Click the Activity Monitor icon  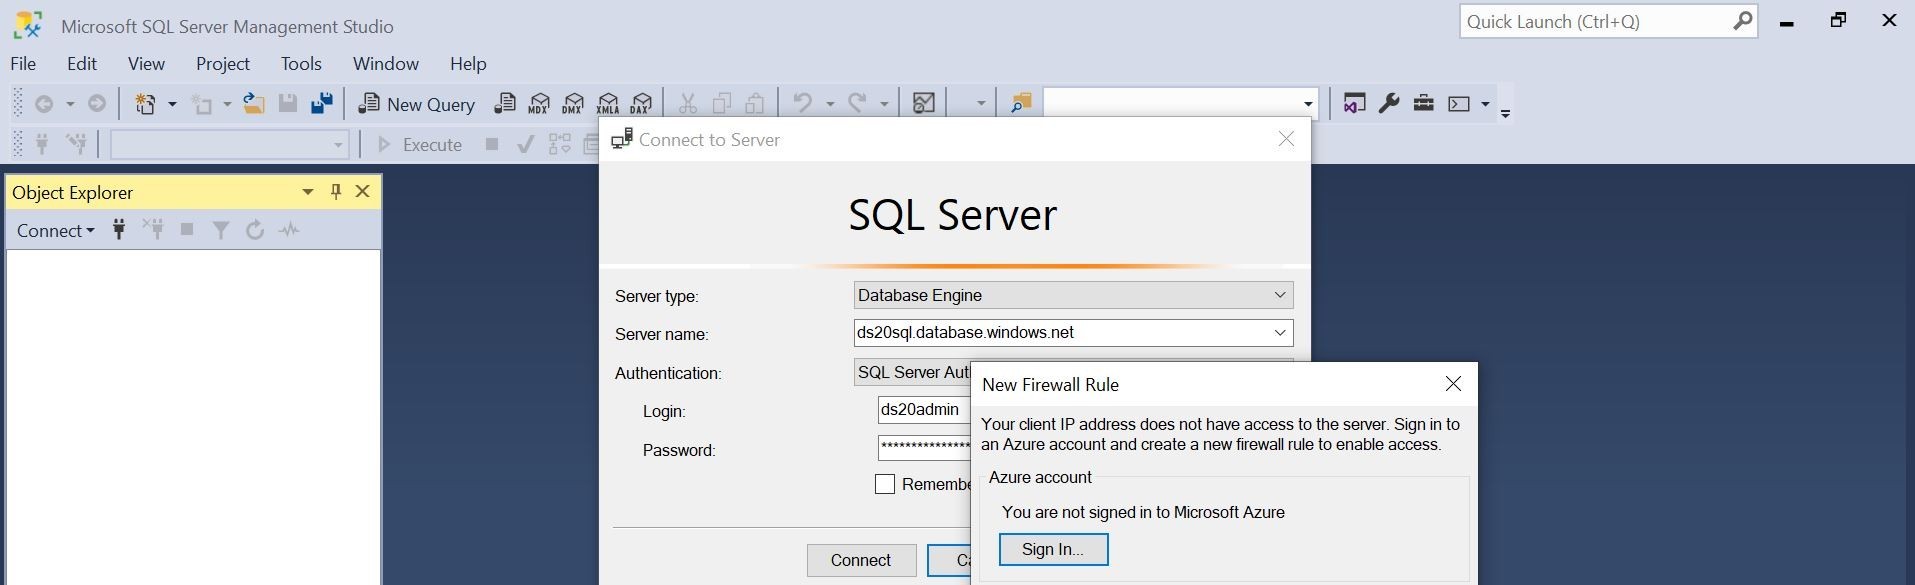(x=924, y=103)
